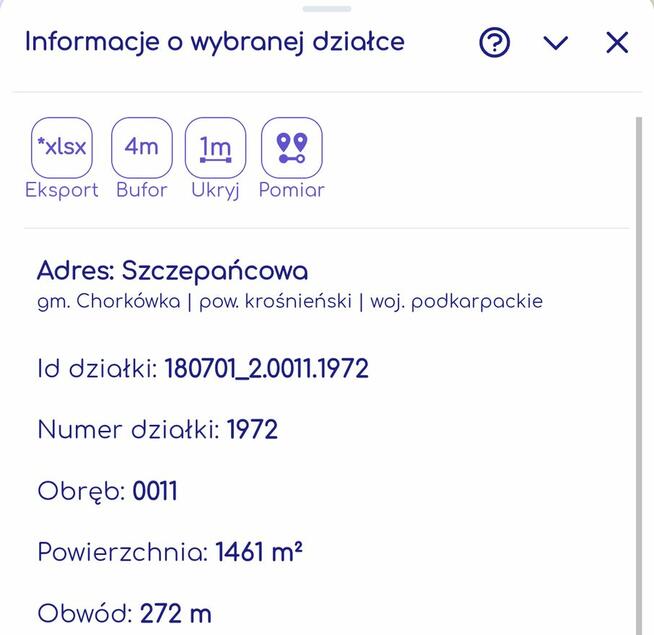
Task: Select the address 'Adres: Szczepańcowa'
Action: click(x=173, y=270)
